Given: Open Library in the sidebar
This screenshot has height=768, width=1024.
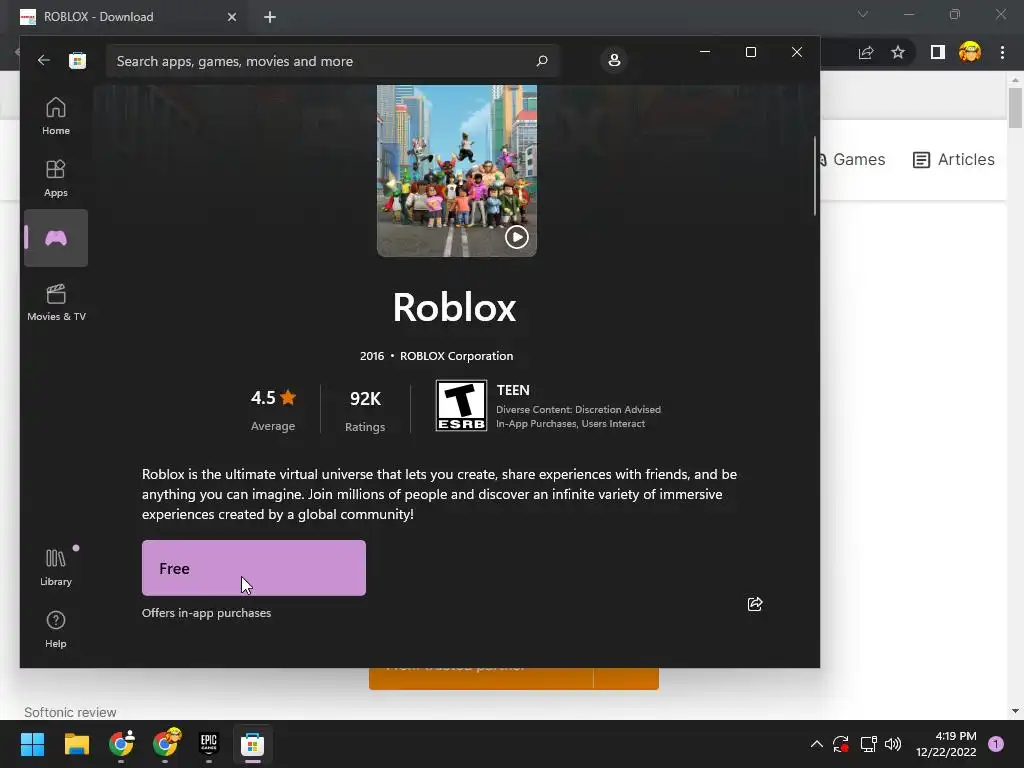Looking at the screenshot, I should pos(56,567).
